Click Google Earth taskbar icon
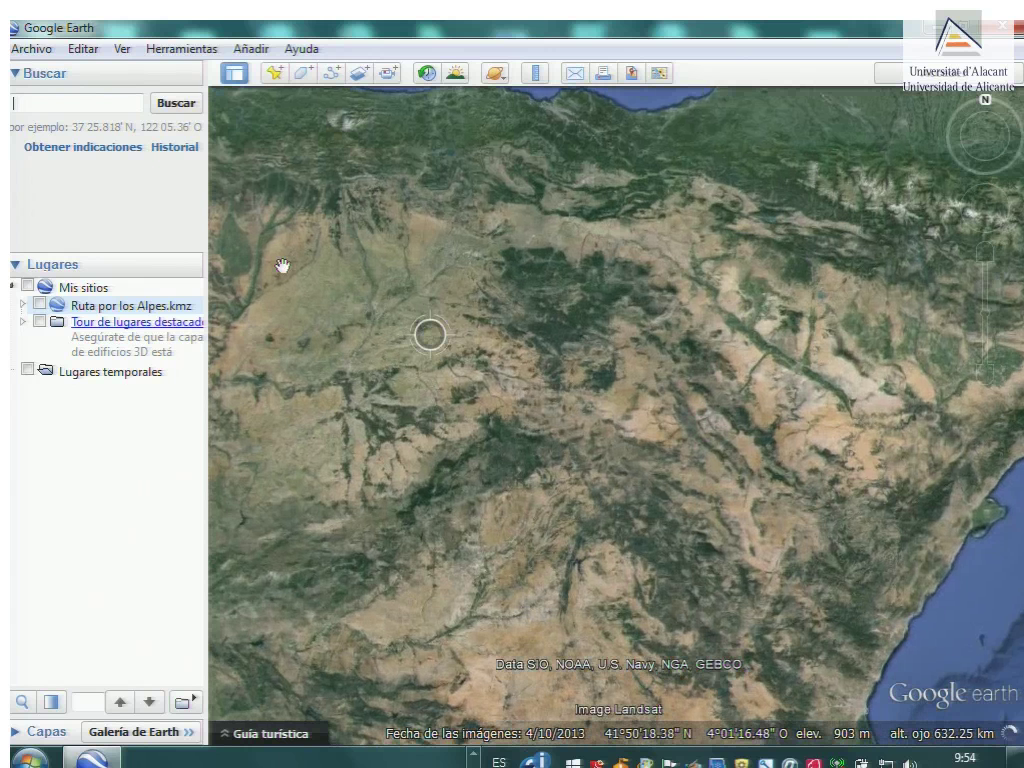 tap(92, 760)
